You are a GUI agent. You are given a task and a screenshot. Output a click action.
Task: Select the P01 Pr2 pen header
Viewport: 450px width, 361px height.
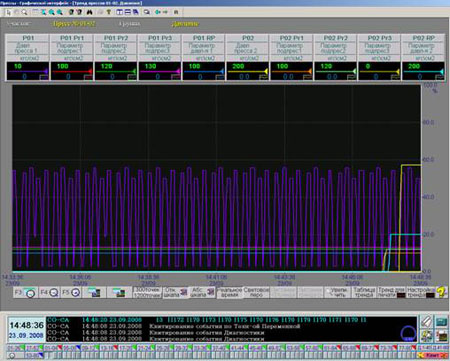[x=116, y=38]
